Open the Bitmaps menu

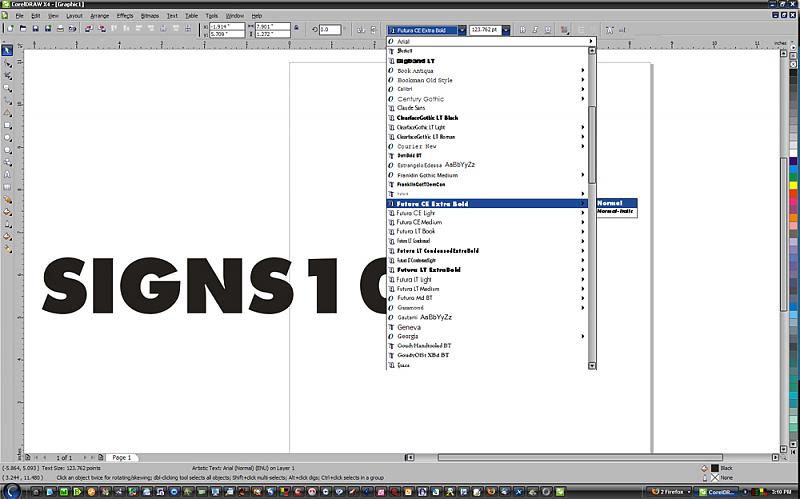click(150, 16)
